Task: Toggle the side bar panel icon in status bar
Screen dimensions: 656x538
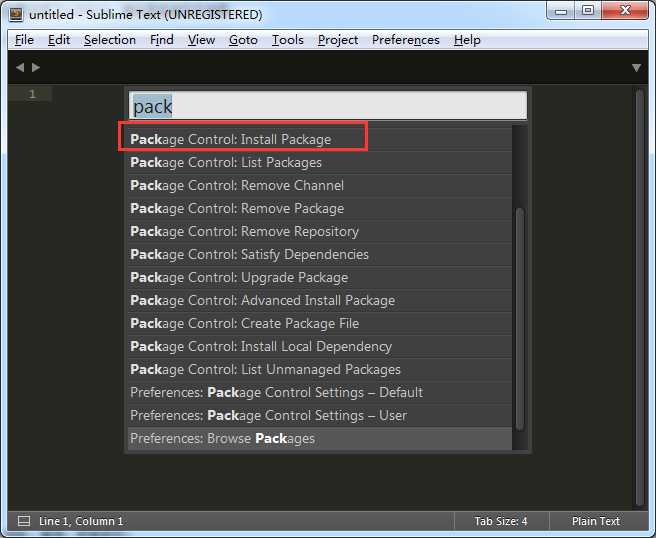Action: (24, 521)
